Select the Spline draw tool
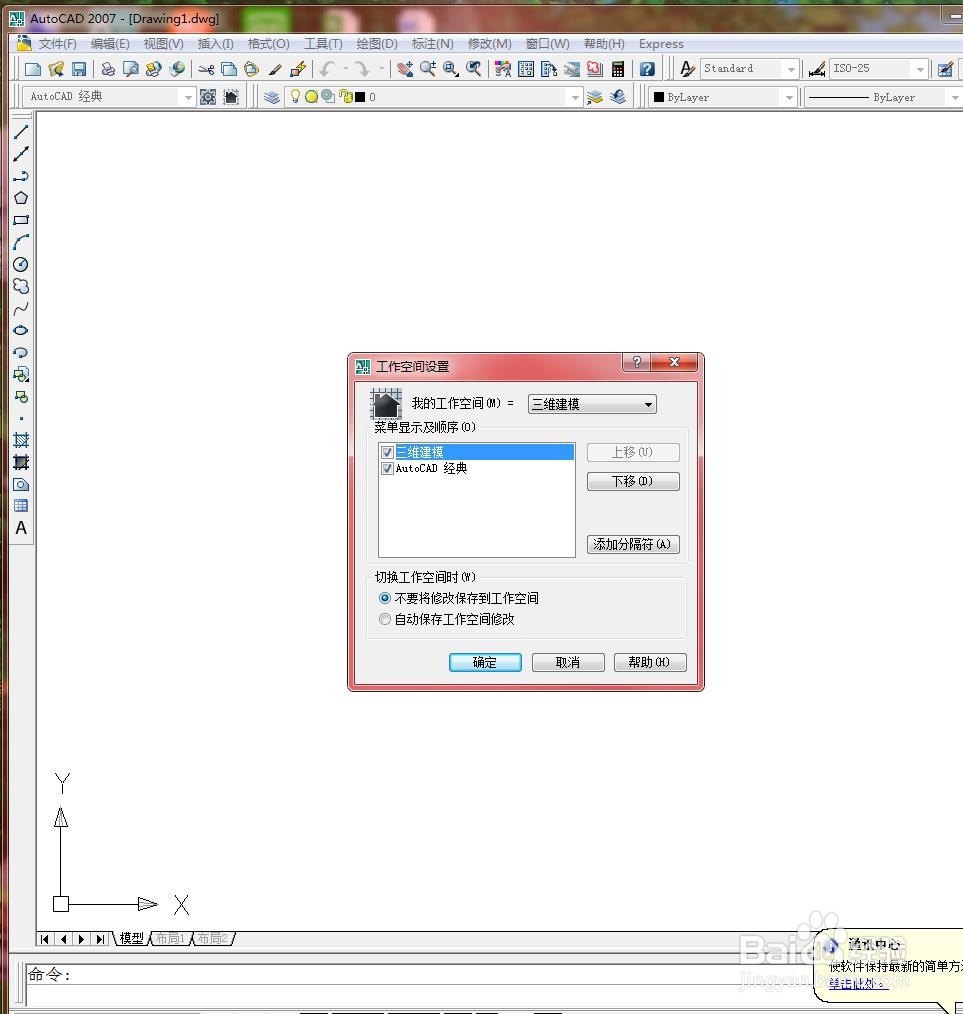 pyautogui.click(x=21, y=308)
